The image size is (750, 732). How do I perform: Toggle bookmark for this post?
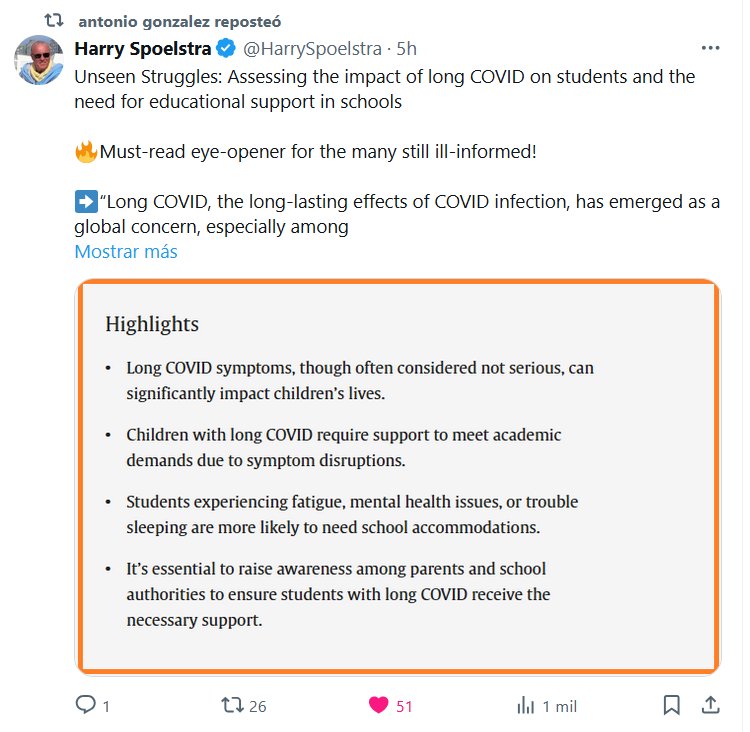(672, 705)
